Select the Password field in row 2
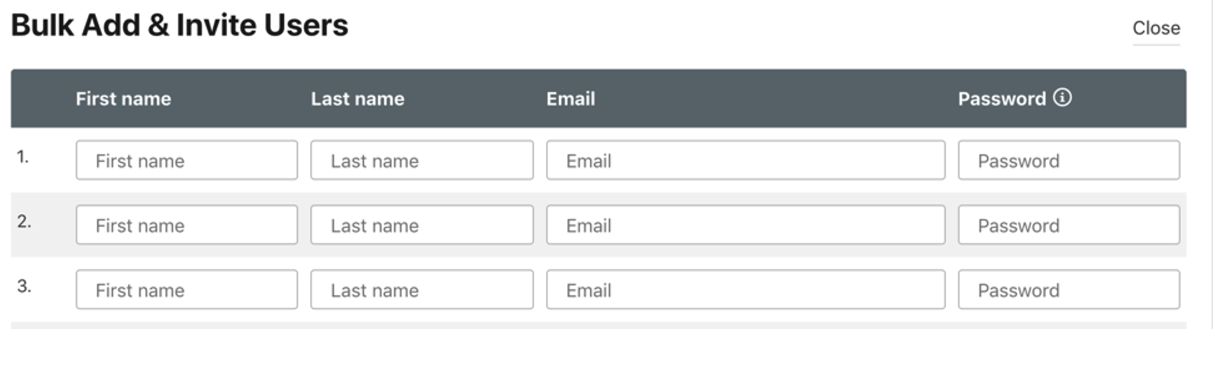 [1069, 225]
